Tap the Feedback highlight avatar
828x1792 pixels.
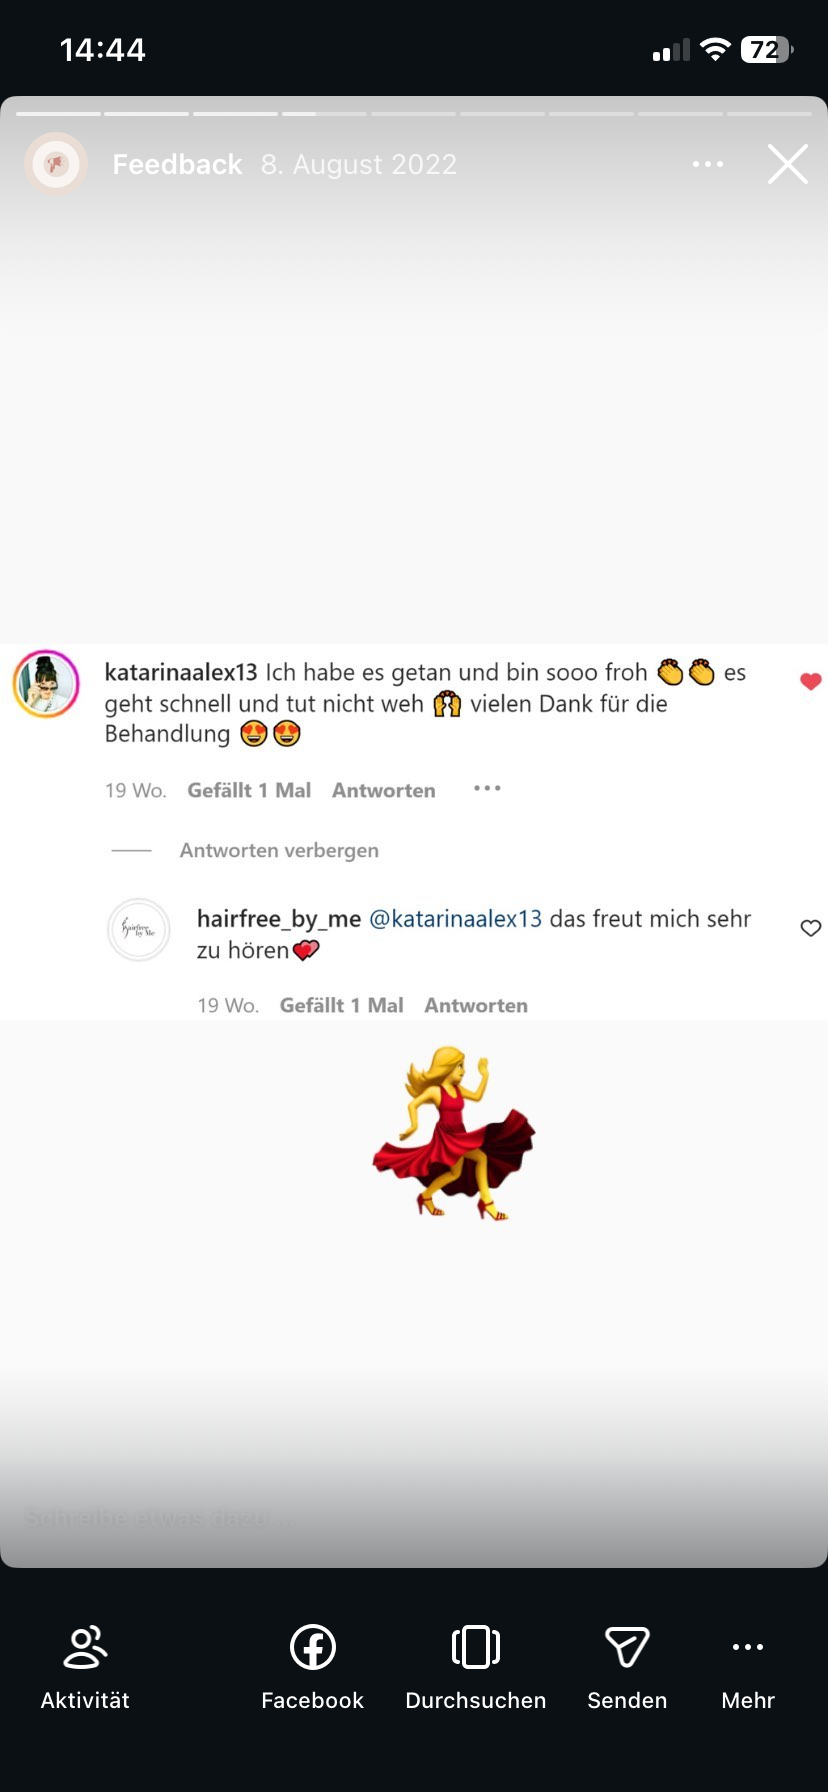tap(56, 164)
